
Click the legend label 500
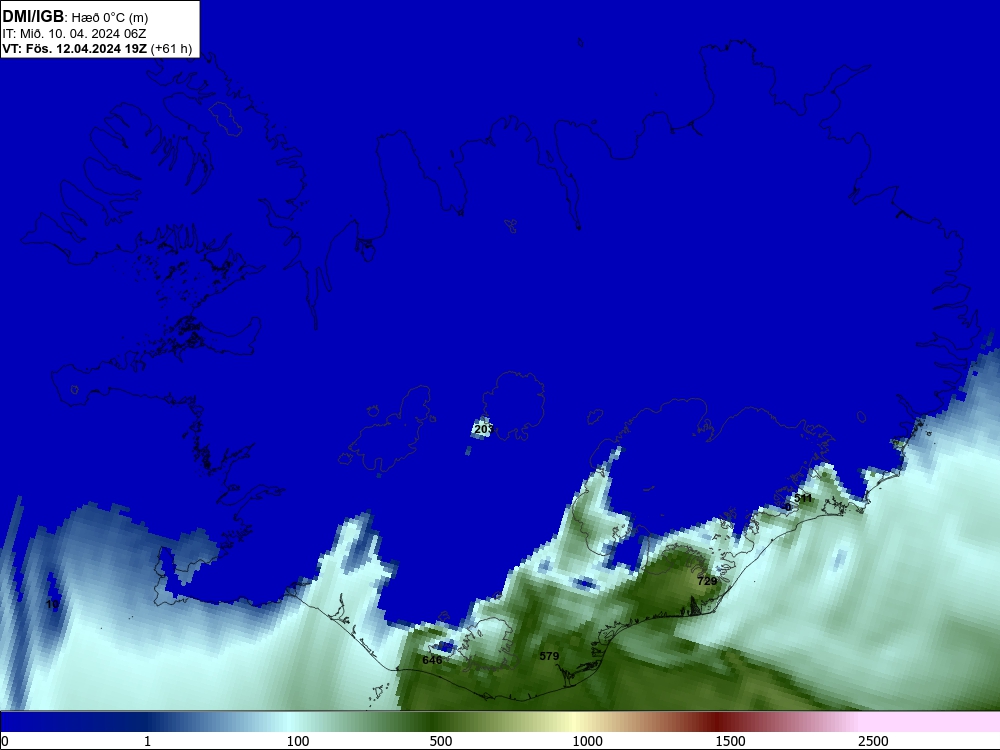[441, 741]
